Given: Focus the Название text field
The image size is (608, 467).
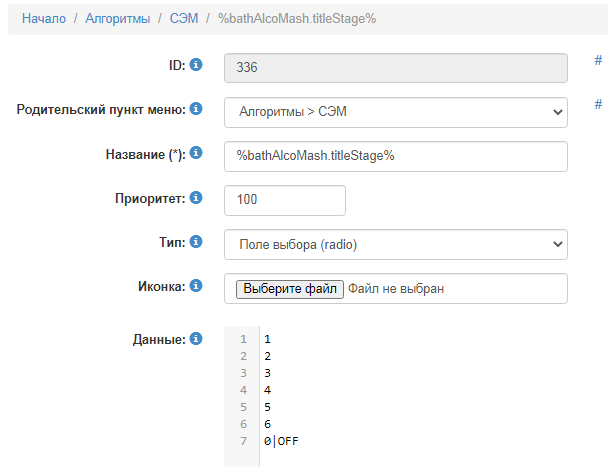Looking at the screenshot, I should pos(395,156).
